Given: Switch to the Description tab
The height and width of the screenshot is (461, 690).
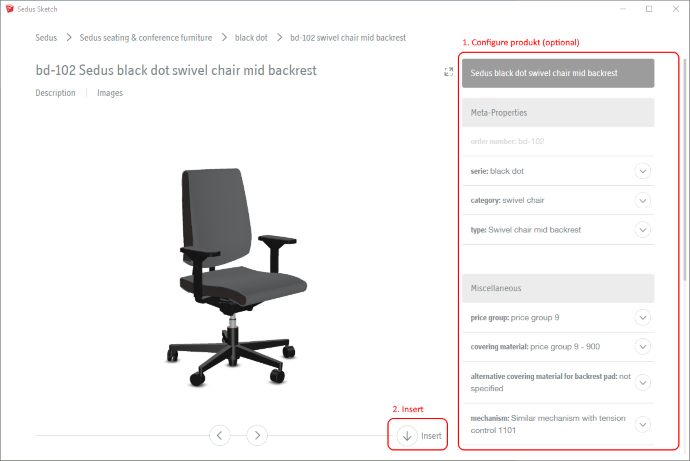Looking at the screenshot, I should 55,93.
